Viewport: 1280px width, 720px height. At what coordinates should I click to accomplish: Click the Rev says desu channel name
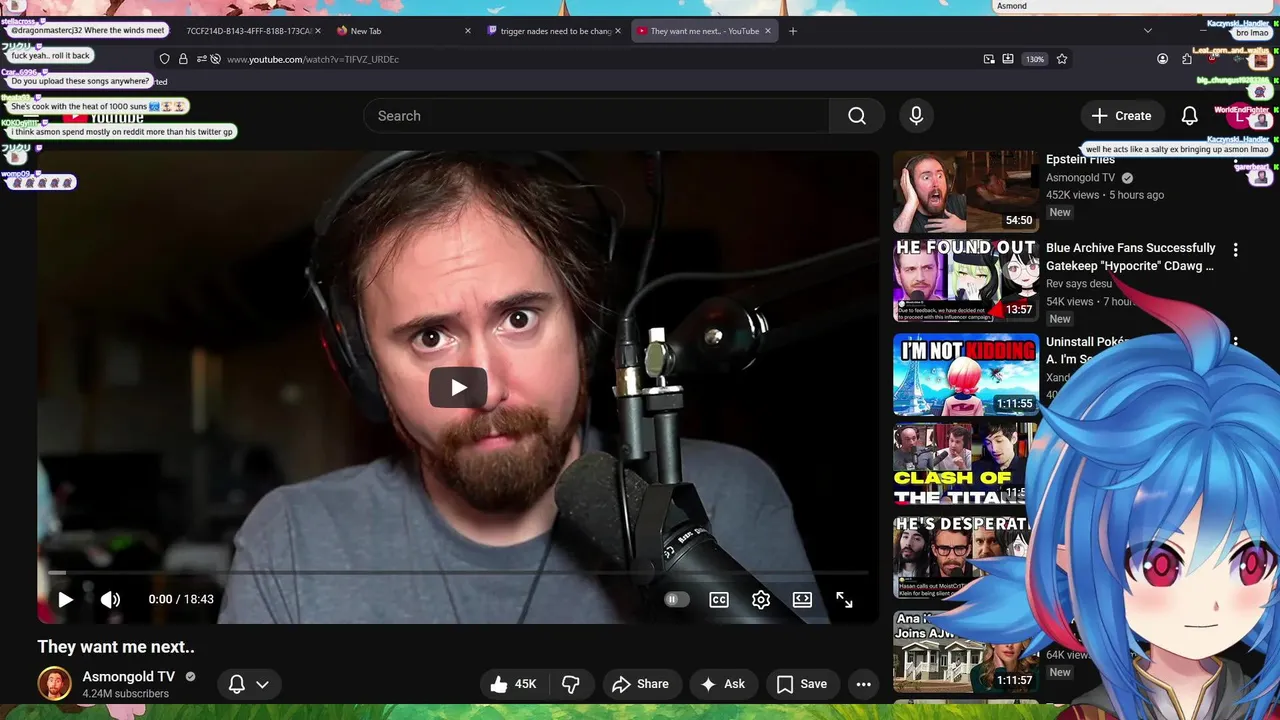[x=1078, y=284]
